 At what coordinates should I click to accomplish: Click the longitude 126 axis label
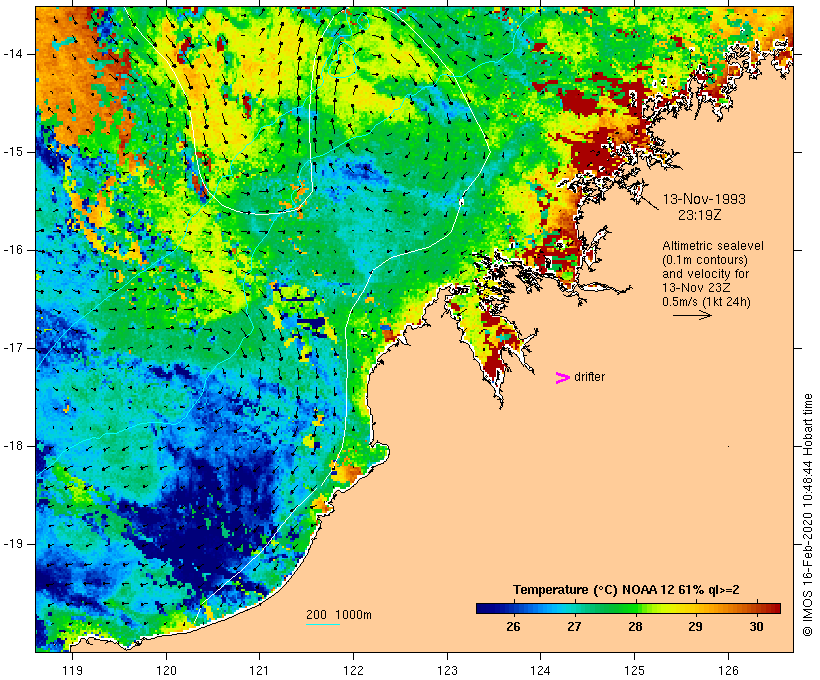(728, 671)
